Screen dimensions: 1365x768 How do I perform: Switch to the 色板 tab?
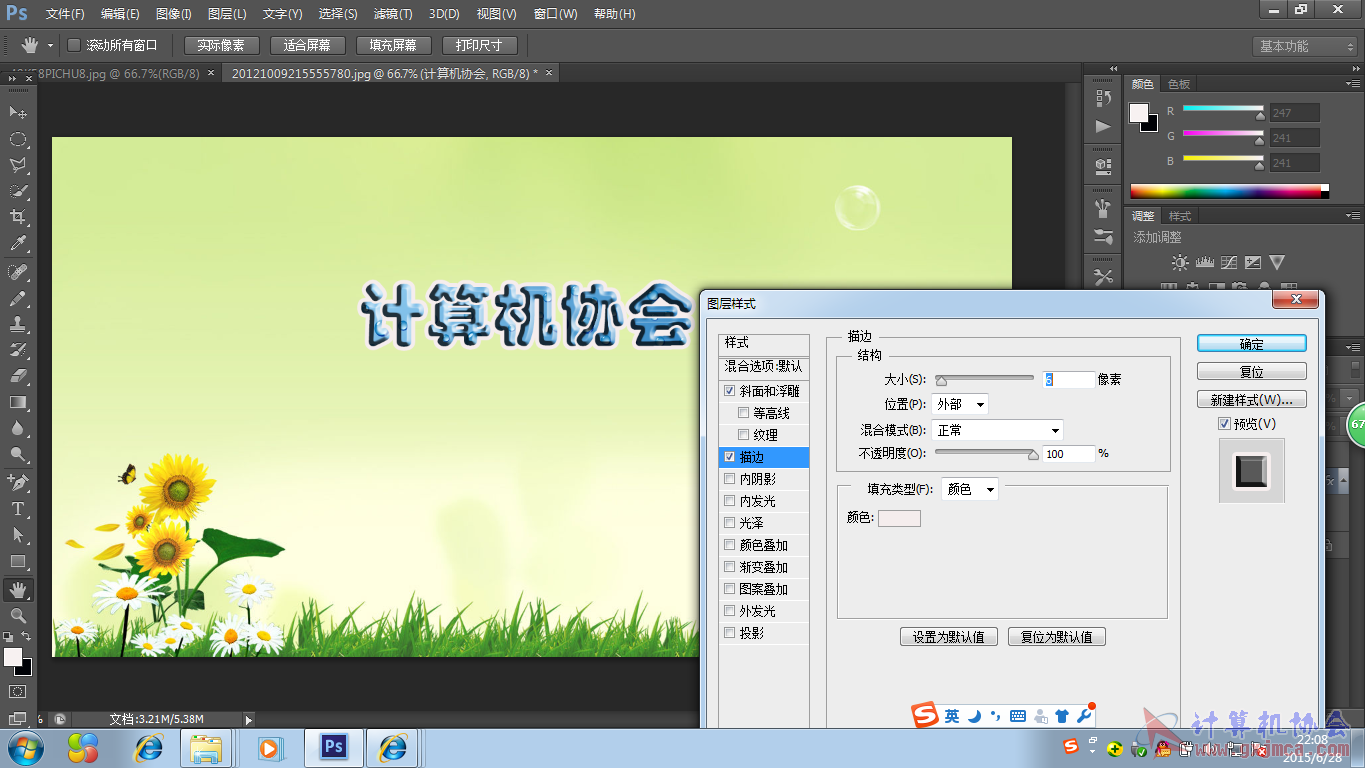(x=1179, y=85)
